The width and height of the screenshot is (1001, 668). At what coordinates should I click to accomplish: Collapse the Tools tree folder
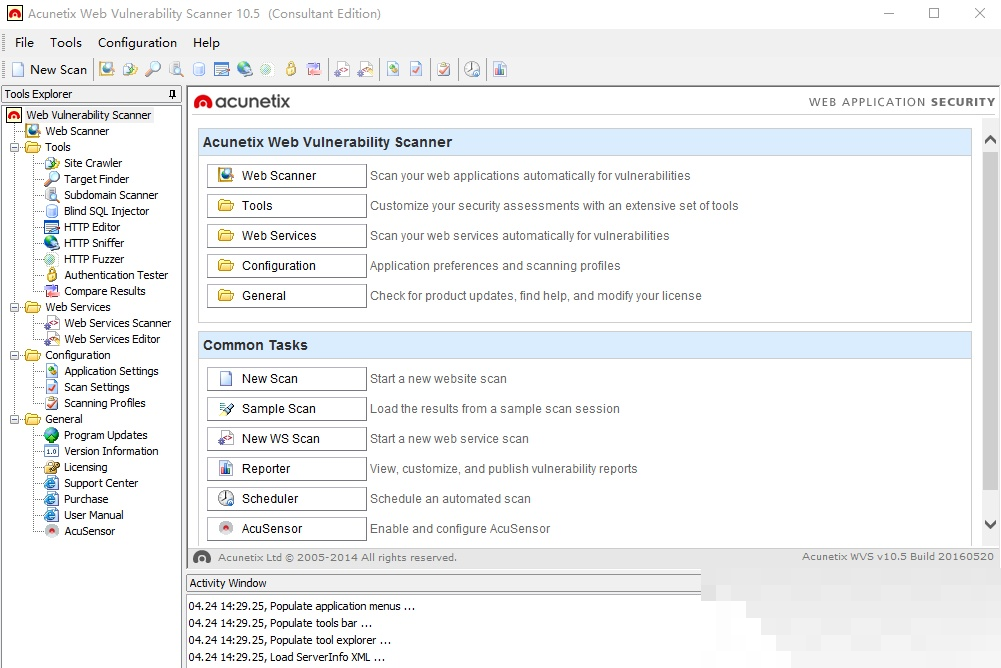click(x=15, y=148)
